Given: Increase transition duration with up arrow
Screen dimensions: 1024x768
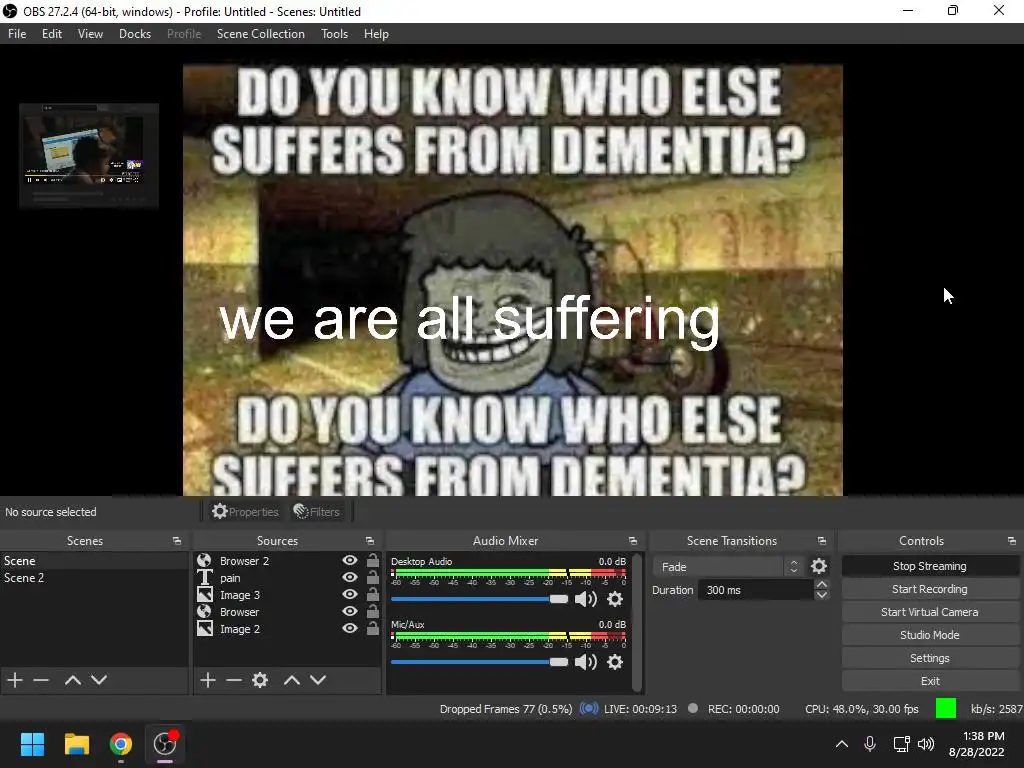Looking at the screenshot, I should (822, 584).
